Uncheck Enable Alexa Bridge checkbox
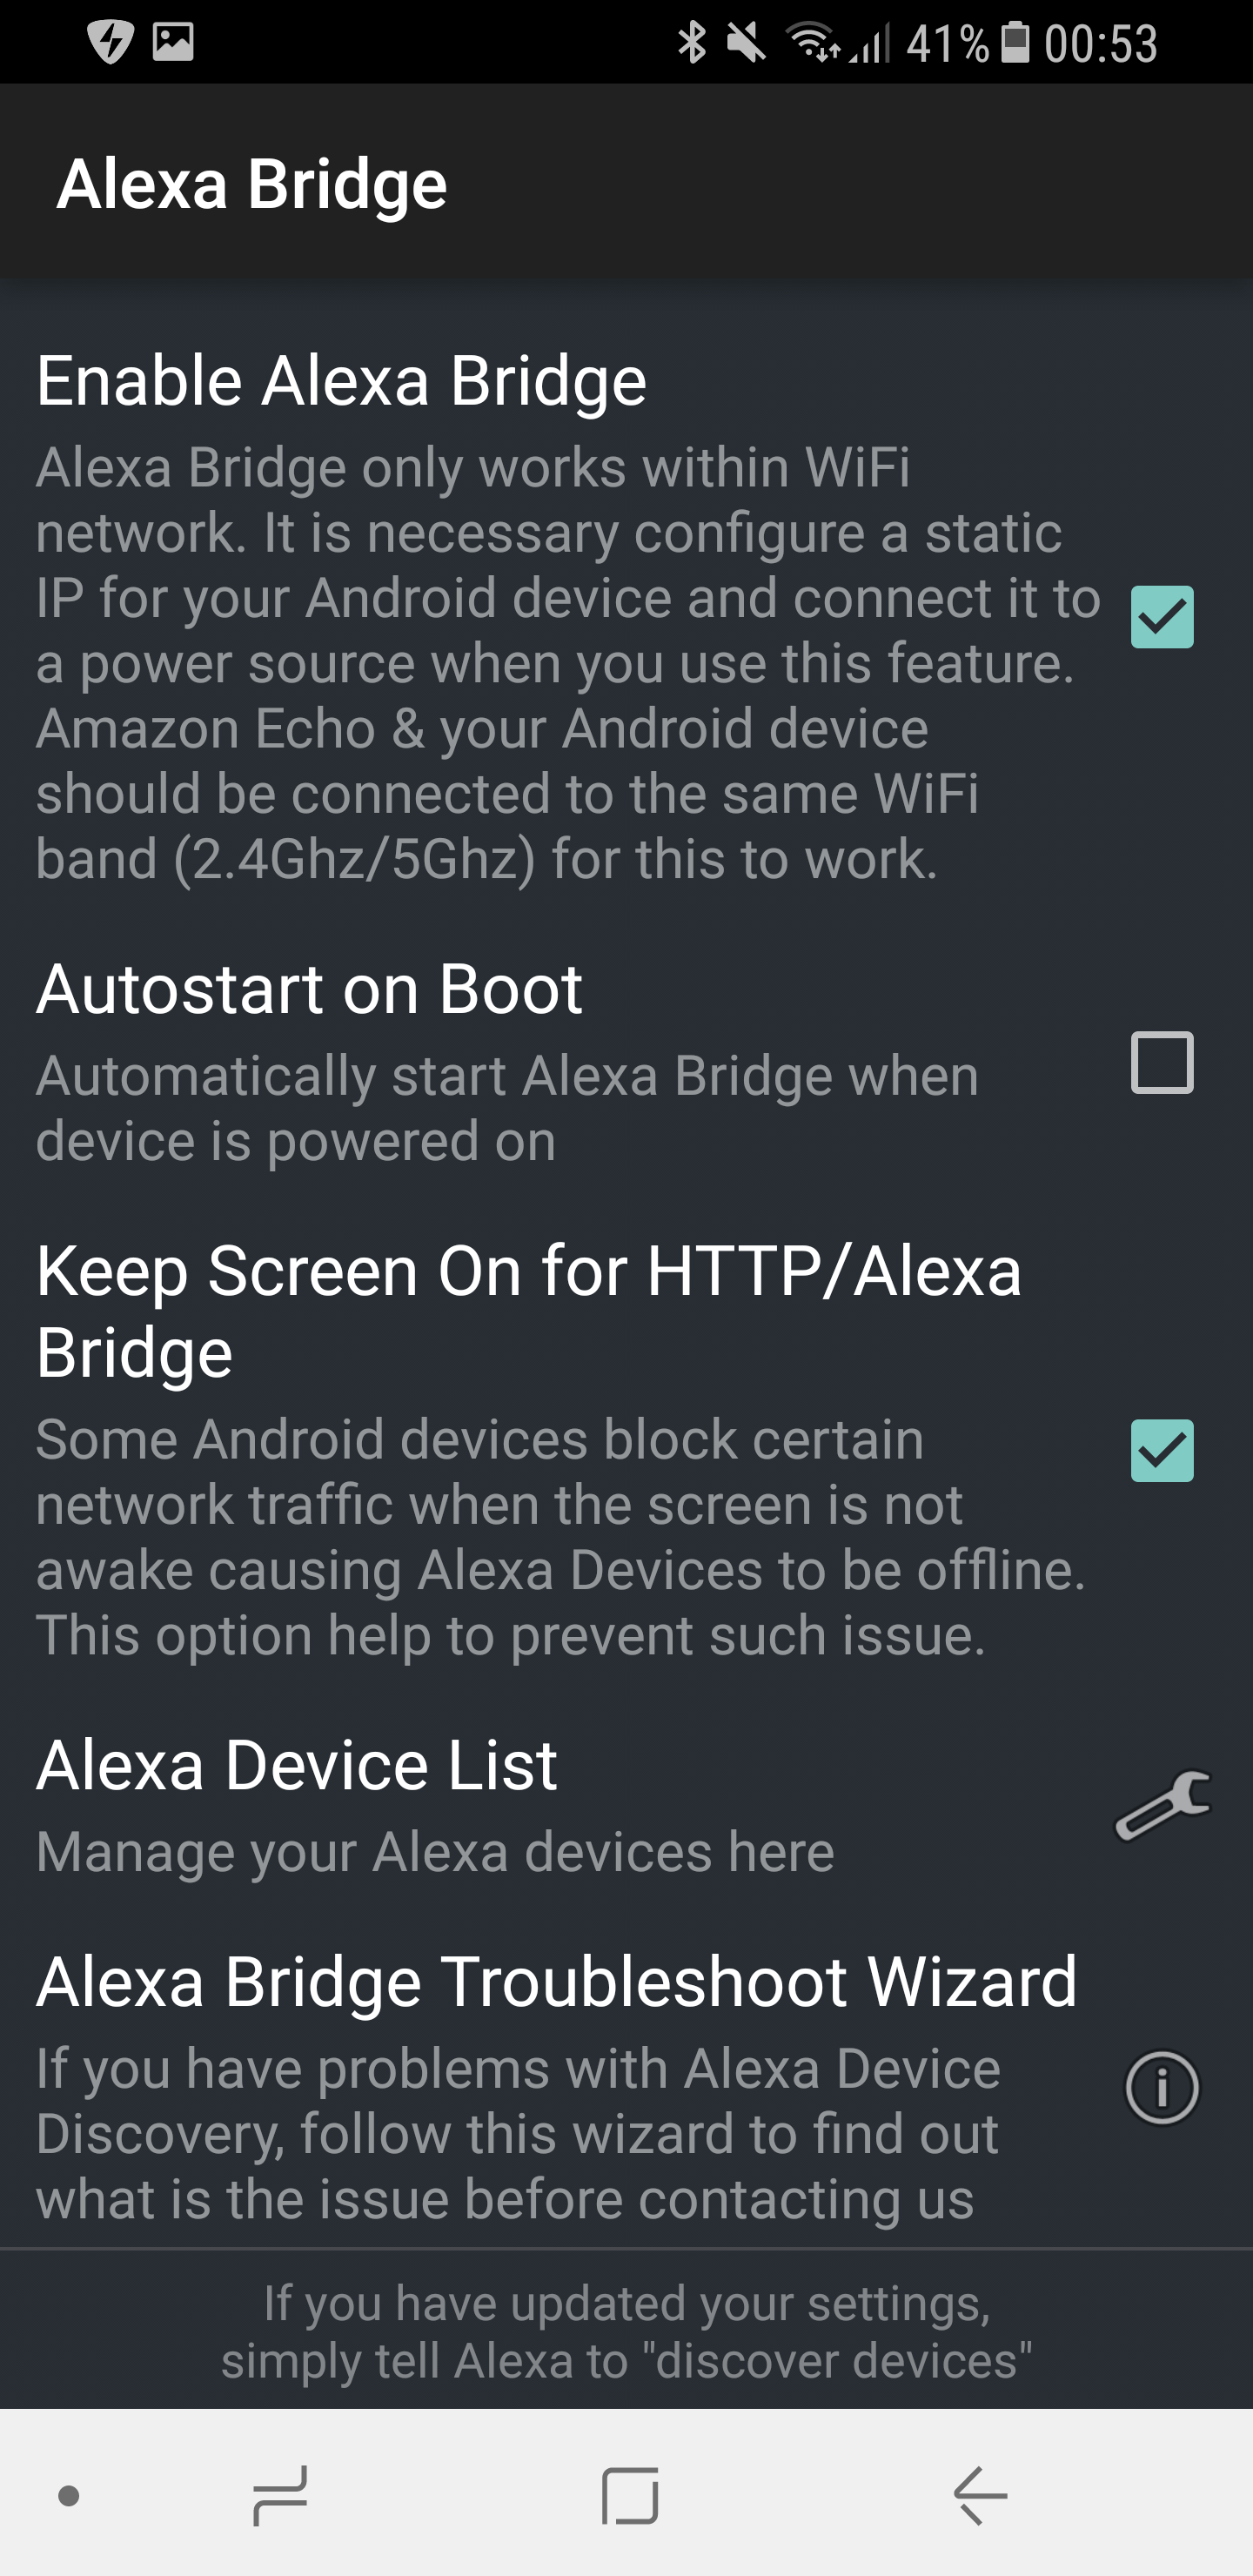The width and height of the screenshot is (1253, 2576). [x=1161, y=617]
